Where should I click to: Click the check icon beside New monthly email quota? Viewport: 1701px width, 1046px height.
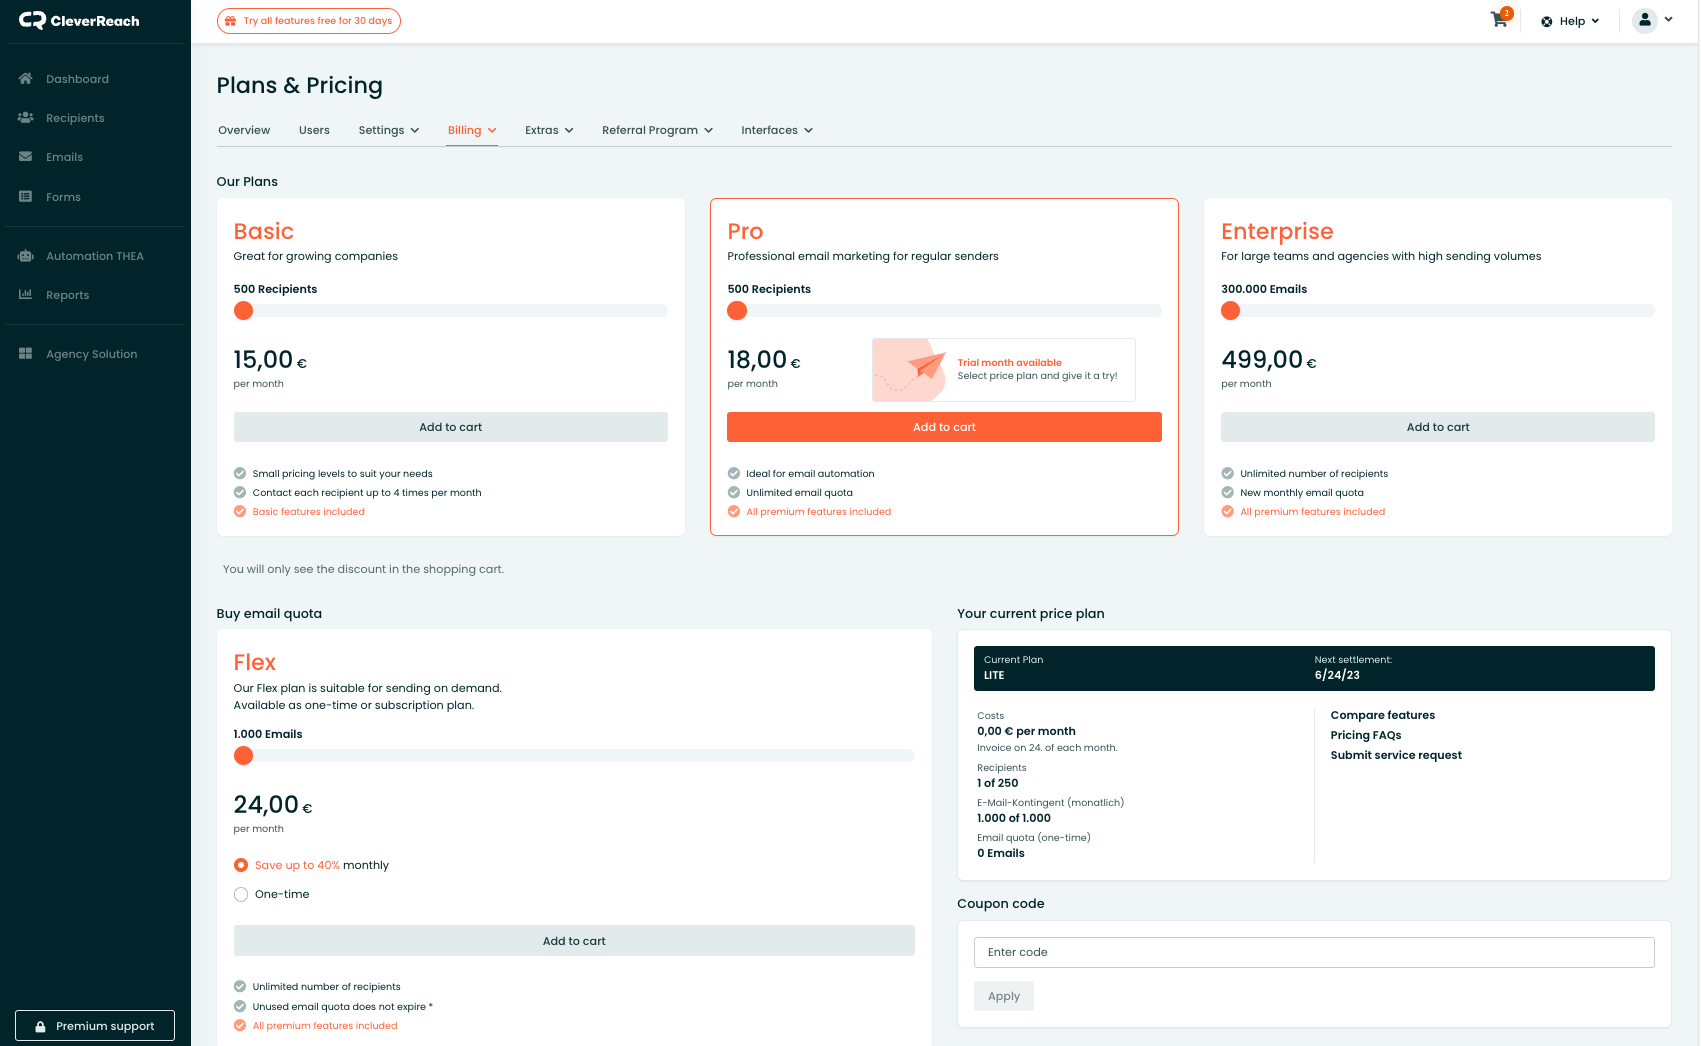(1228, 493)
